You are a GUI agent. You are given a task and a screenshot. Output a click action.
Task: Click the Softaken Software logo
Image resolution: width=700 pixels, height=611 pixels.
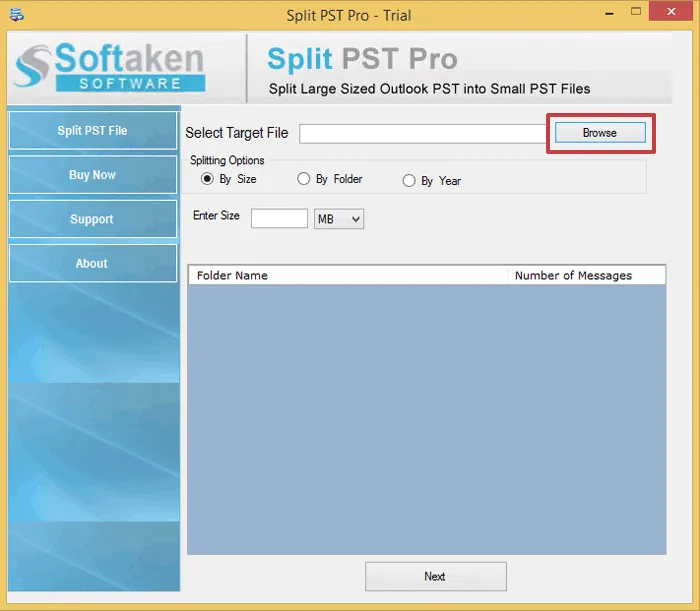click(x=110, y=67)
